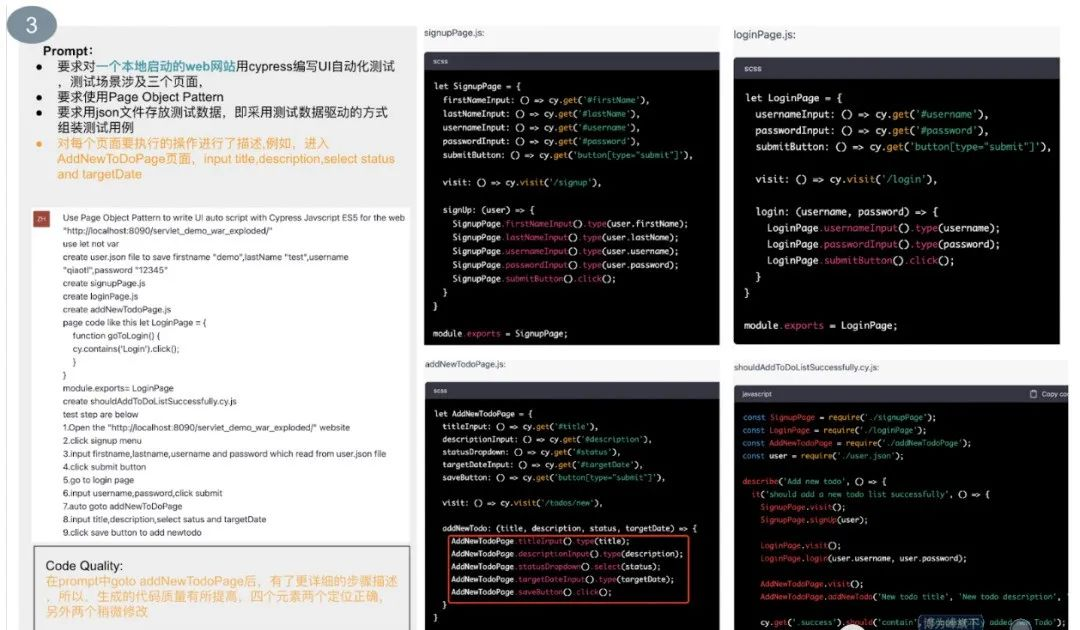This screenshot has height=630, width=1080.
Task: Click the 'loginPage.js:' file label
Action: pyautogui.click(x=764, y=34)
